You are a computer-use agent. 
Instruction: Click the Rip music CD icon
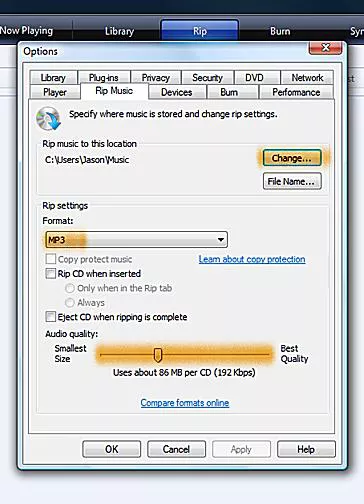click(x=49, y=118)
